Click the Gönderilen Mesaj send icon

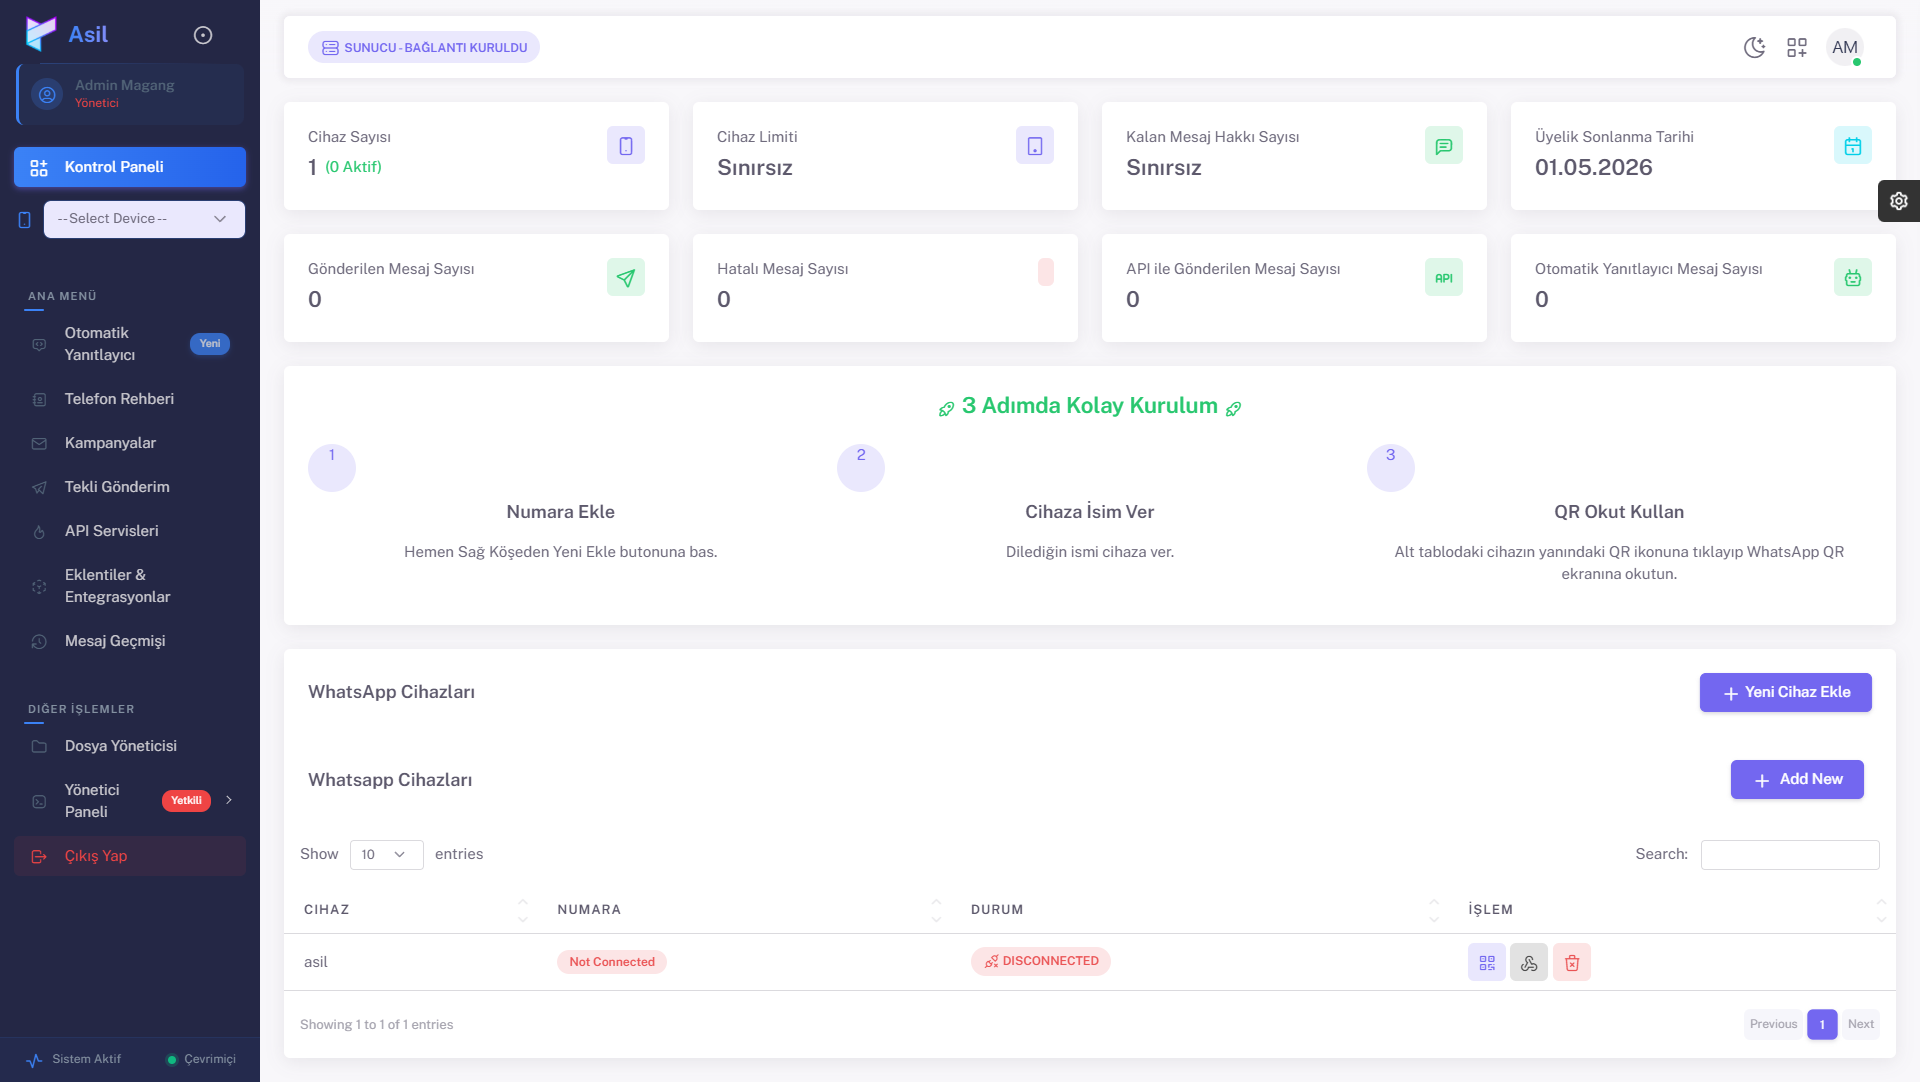(x=626, y=278)
